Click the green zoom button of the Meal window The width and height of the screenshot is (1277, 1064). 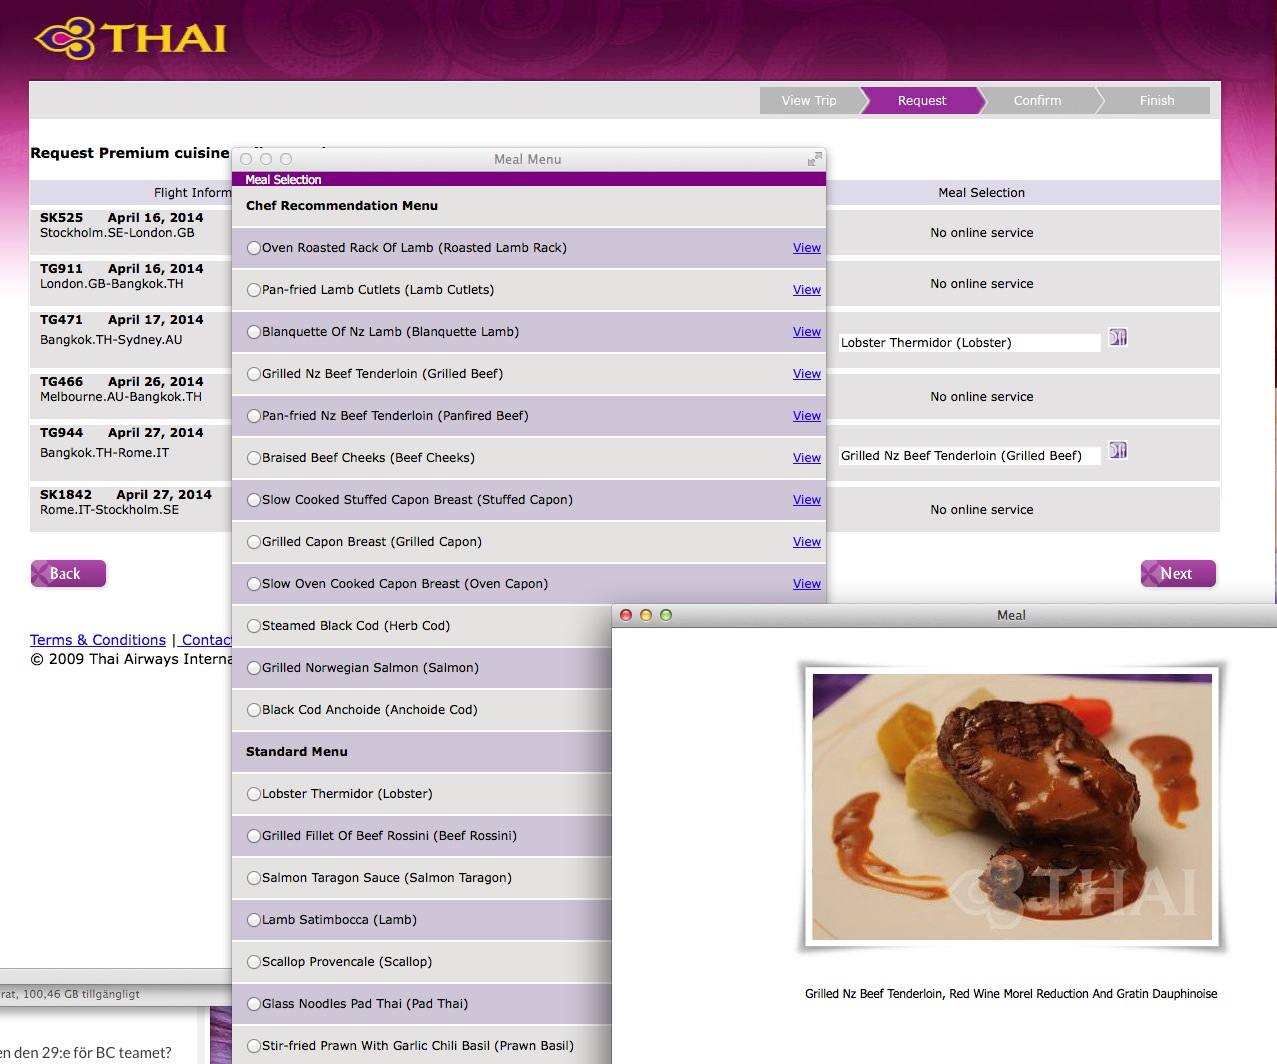(666, 615)
